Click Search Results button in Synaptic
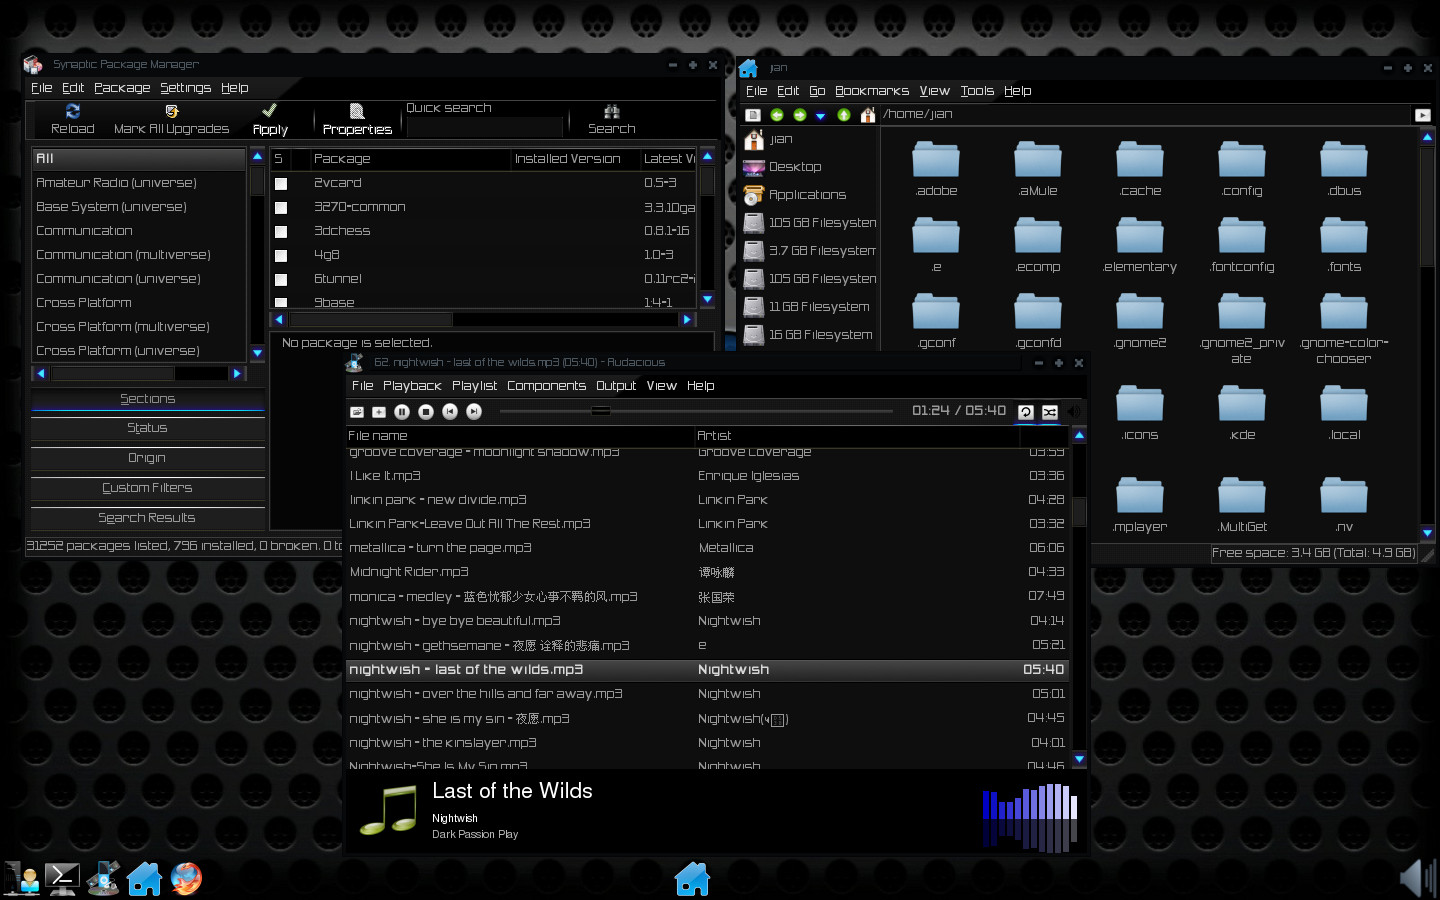 (x=148, y=518)
